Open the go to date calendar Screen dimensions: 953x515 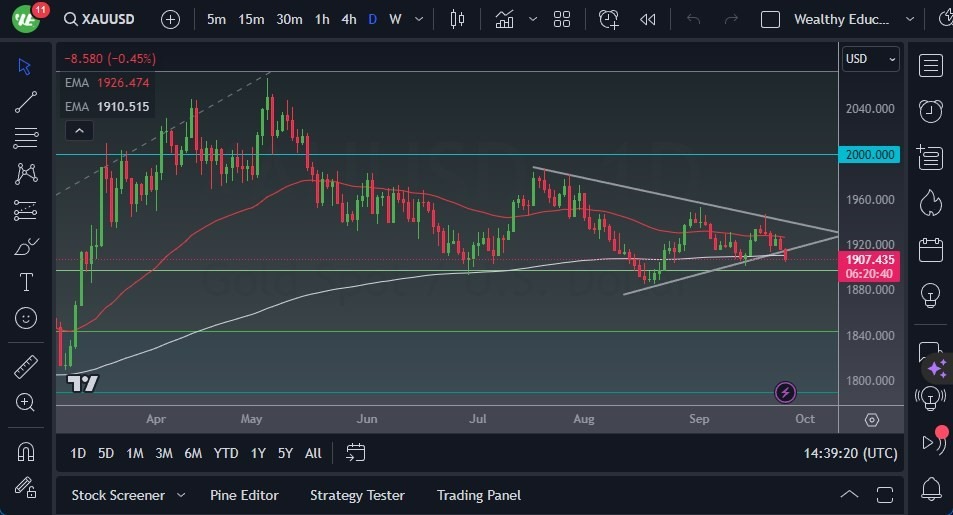pos(356,453)
